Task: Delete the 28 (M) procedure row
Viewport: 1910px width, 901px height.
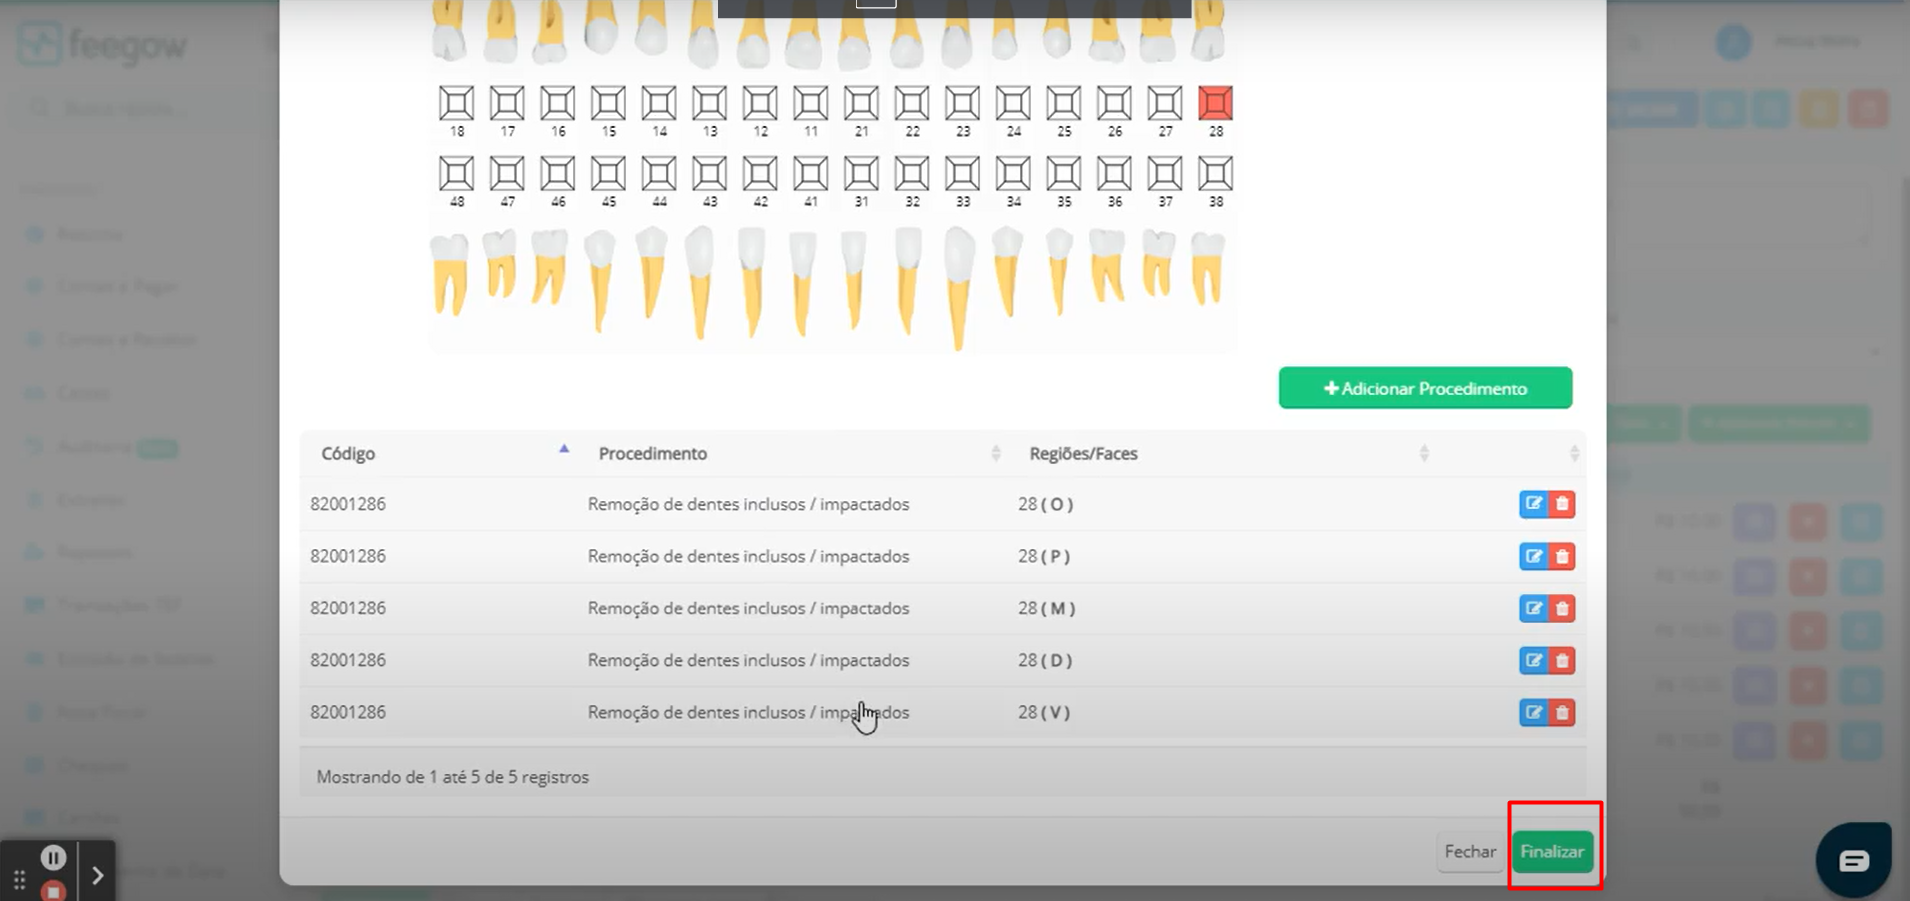Action: coord(1562,608)
